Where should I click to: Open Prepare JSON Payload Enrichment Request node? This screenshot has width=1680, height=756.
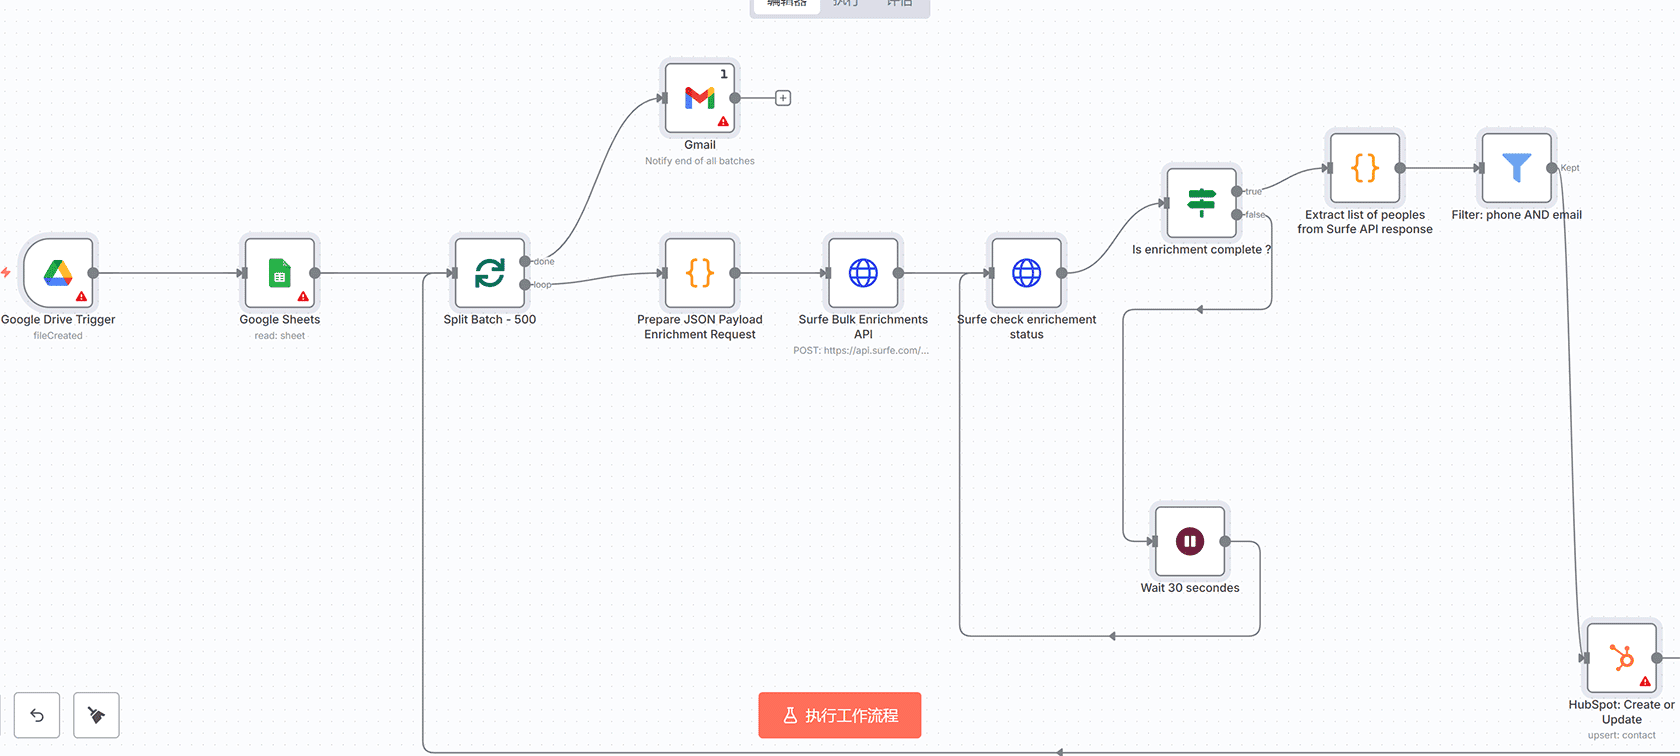(699, 273)
